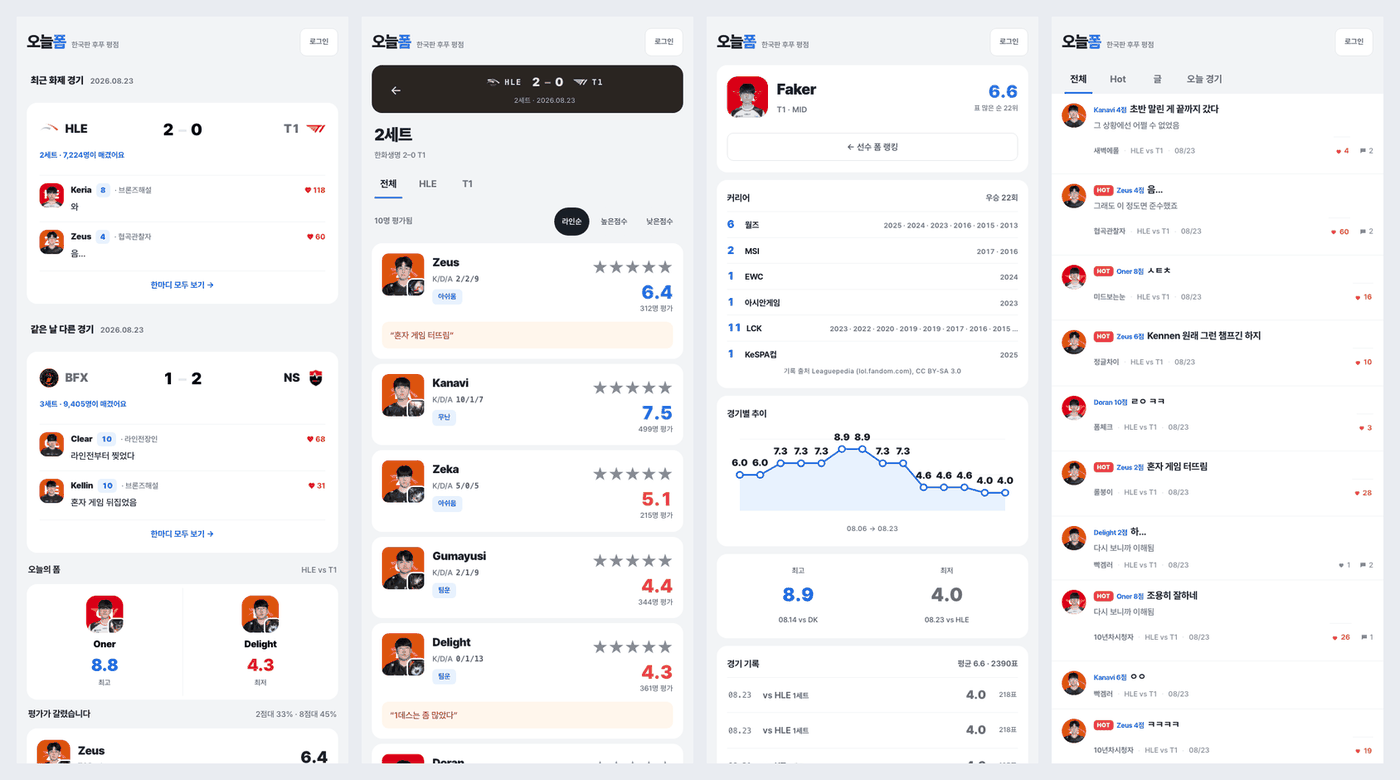Go to 선수 폼 랭킹 from Faker's profile
This screenshot has height=780, width=1400.
pos(872,147)
